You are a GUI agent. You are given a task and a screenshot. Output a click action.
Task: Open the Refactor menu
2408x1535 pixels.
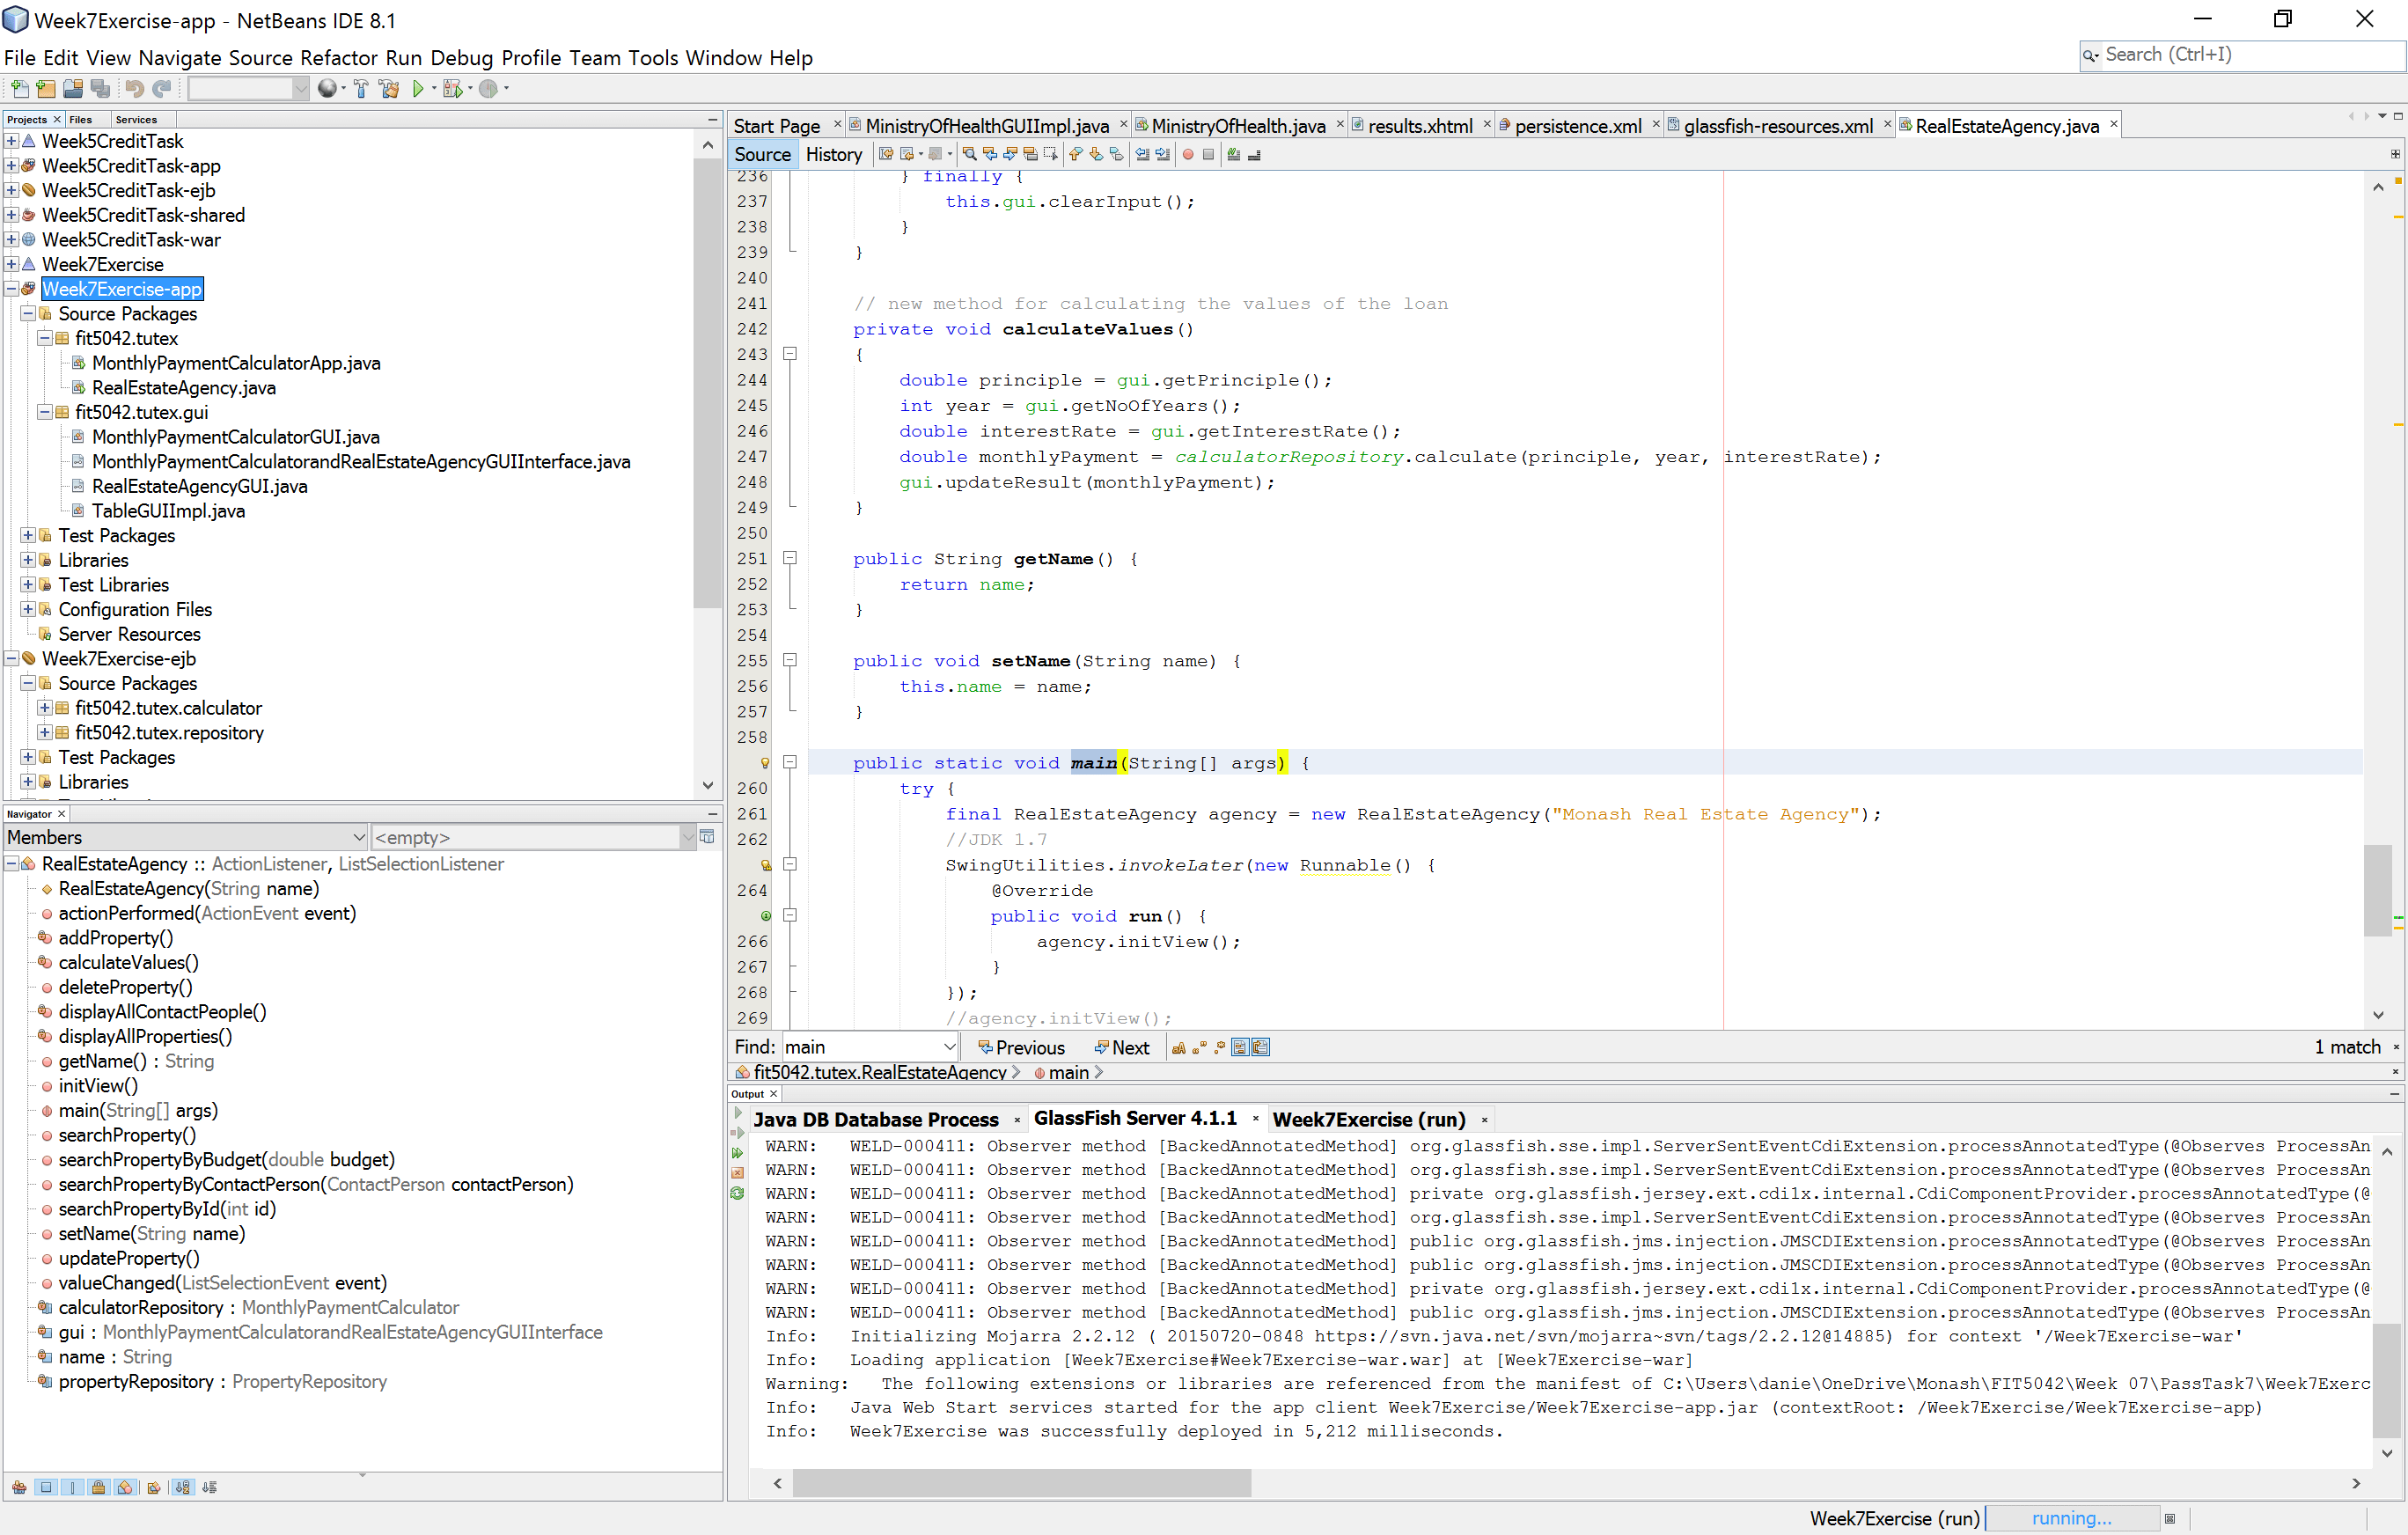tap(339, 58)
